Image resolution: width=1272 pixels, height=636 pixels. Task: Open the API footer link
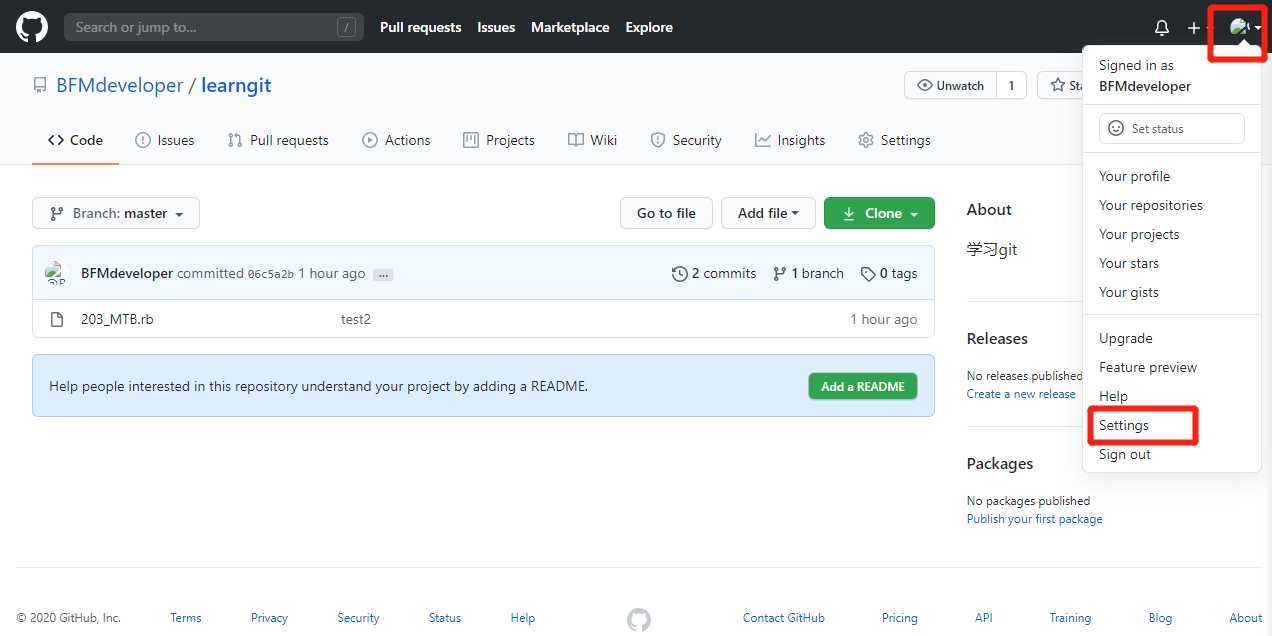pos(984,618)
